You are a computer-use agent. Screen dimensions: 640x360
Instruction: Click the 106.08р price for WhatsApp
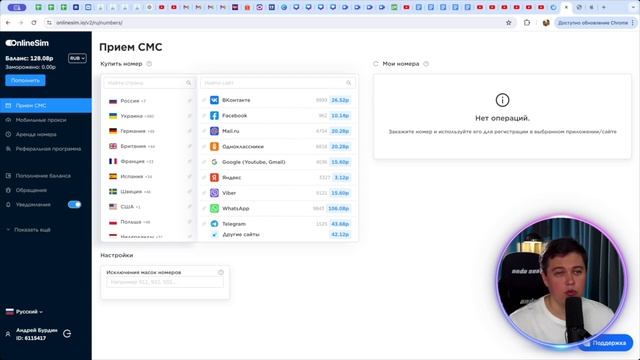click(338, 208)
